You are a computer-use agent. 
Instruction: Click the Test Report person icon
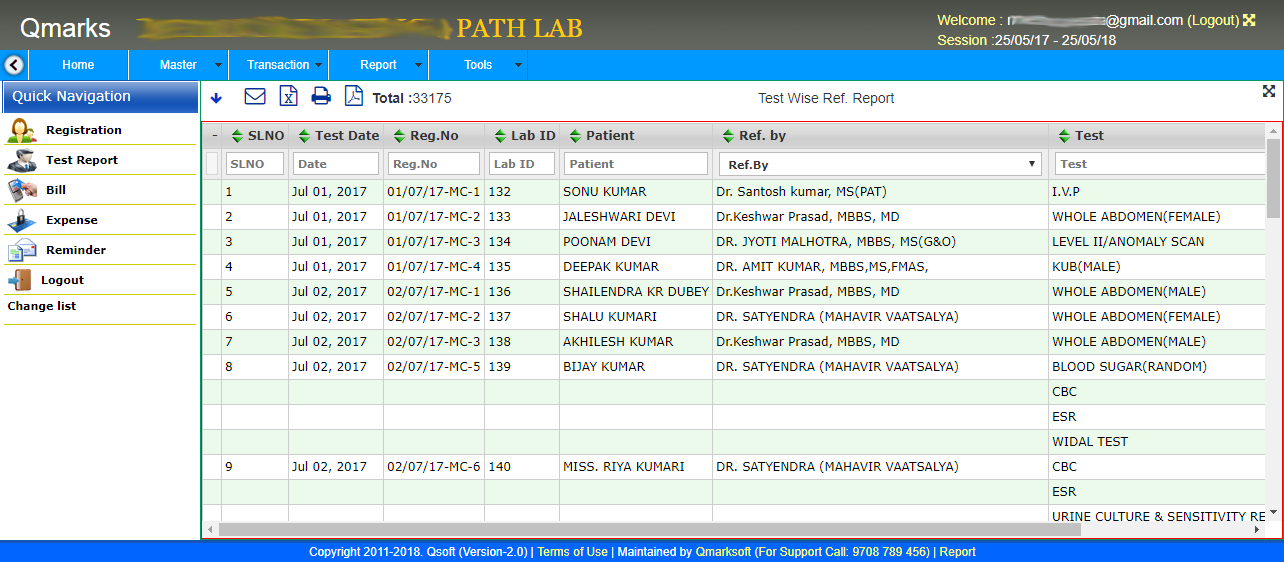click(x=22, y=160)
